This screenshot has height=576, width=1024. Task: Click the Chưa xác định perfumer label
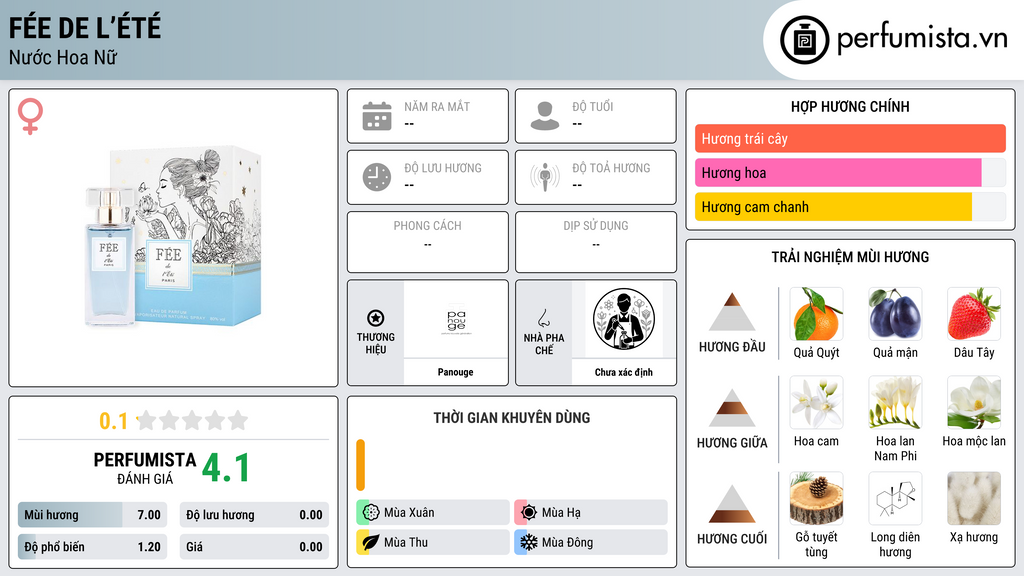(x=624, y=372)
